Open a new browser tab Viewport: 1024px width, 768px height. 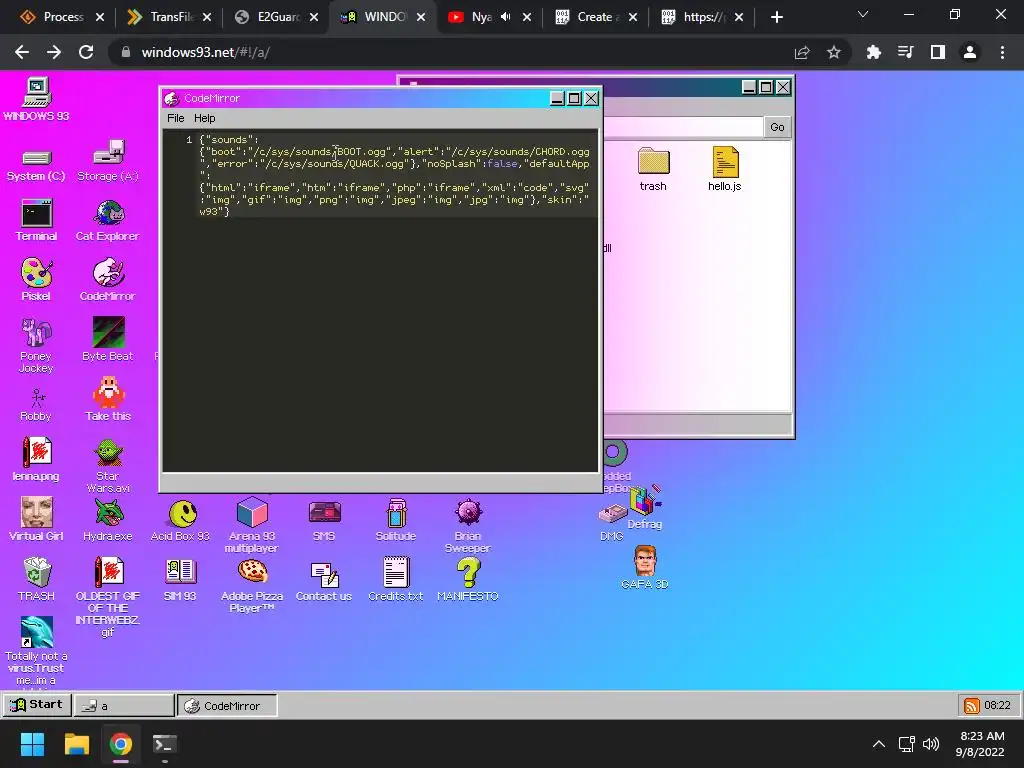point(776,17)
